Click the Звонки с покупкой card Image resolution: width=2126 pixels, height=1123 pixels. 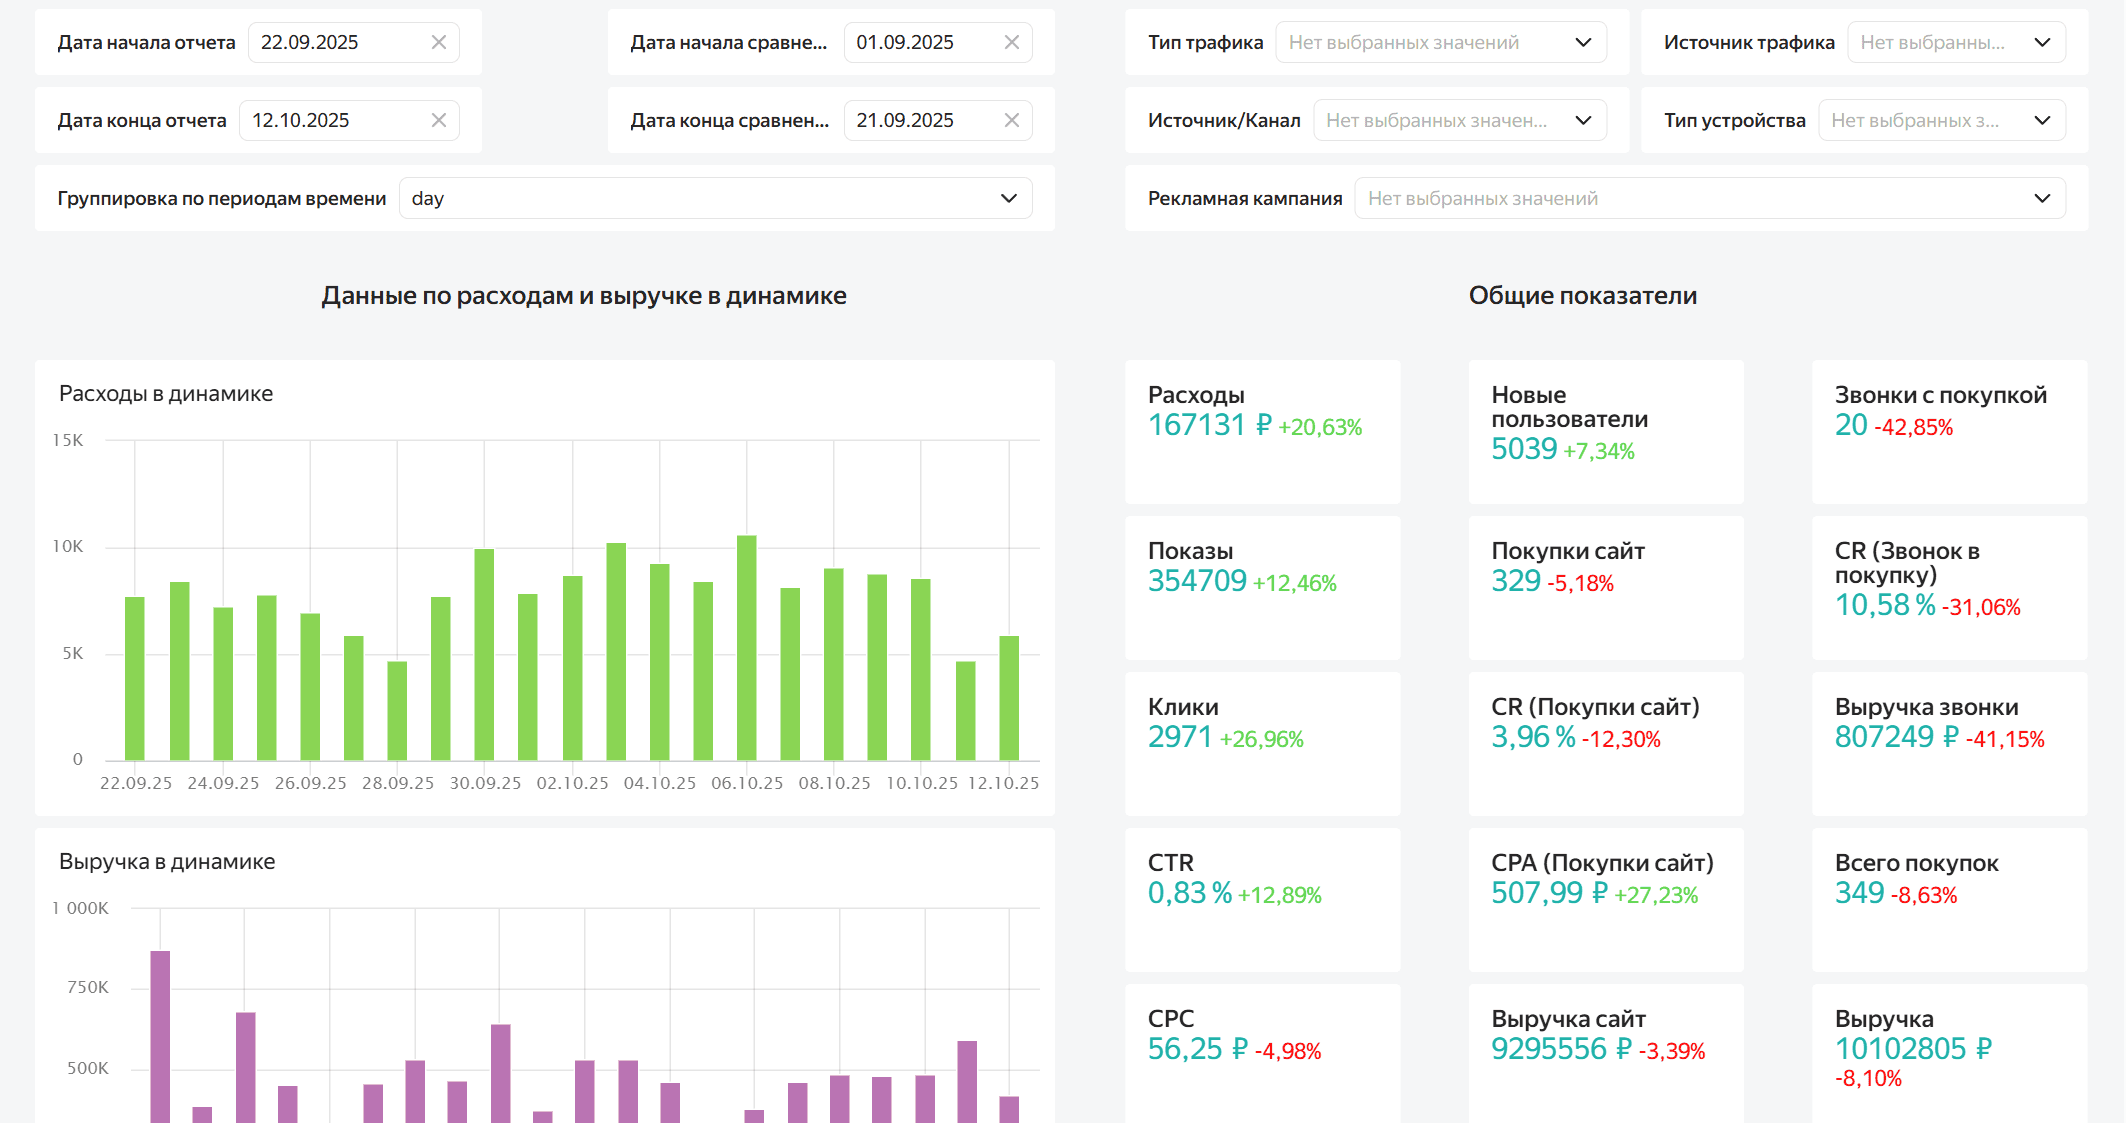click(x=1948, y=431)
